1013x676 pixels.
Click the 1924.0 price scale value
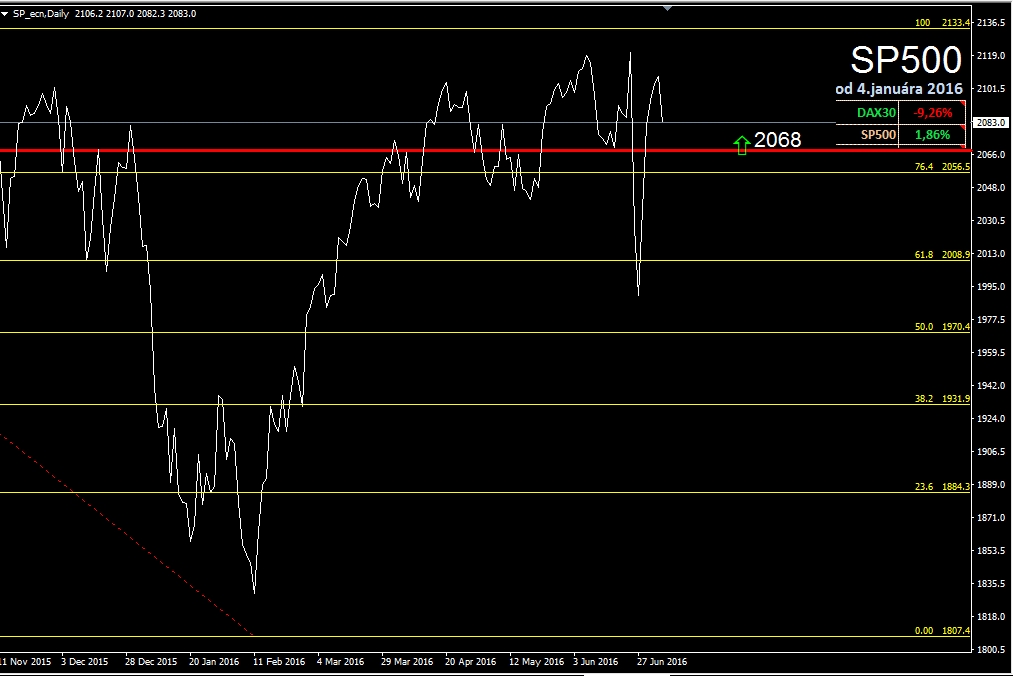point(991,418)
